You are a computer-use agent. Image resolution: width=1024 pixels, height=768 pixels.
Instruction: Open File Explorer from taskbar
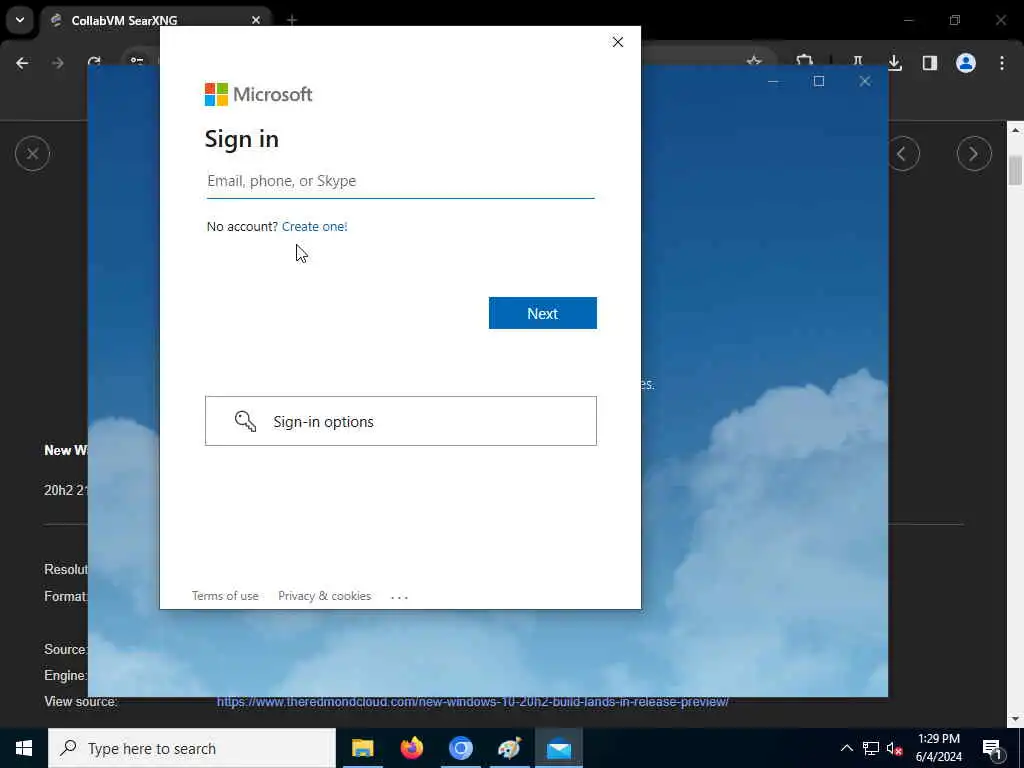tap(362, 748)
